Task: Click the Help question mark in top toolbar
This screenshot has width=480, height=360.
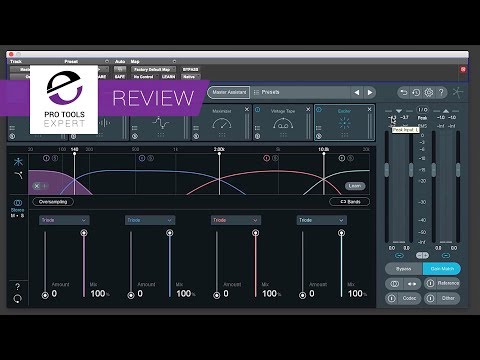Action: [x=441, y=92]
